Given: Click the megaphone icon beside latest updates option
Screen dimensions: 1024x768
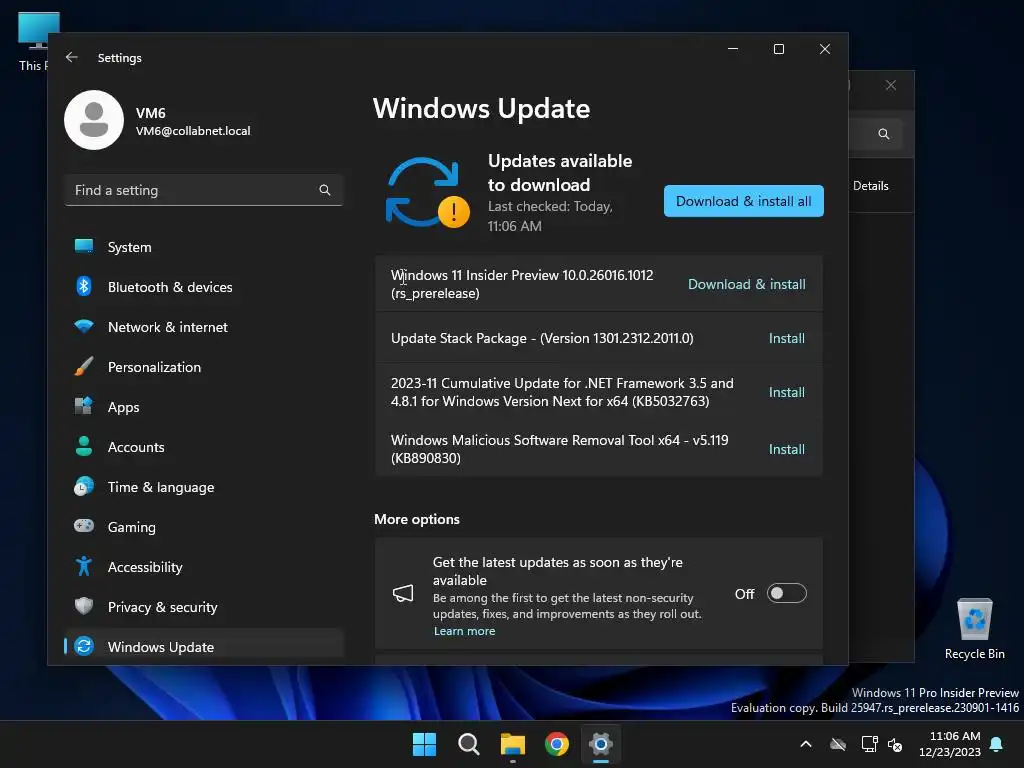Looking at the screenshot, I should point(403,593).
